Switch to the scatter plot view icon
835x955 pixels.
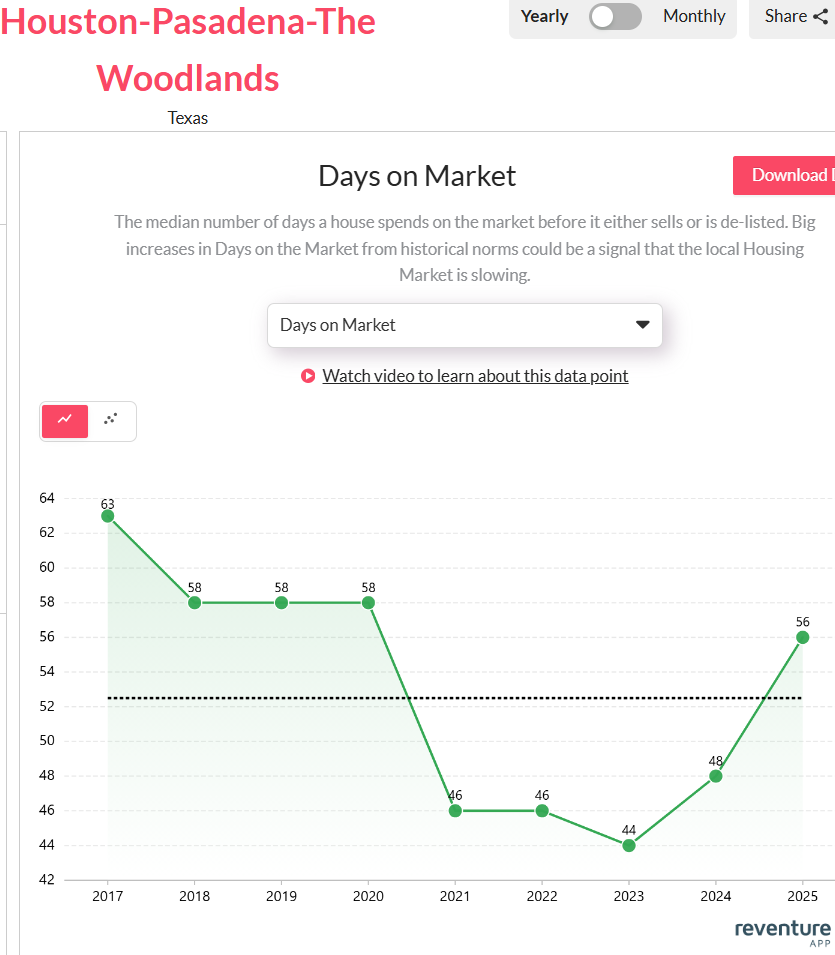click(110, 421)
